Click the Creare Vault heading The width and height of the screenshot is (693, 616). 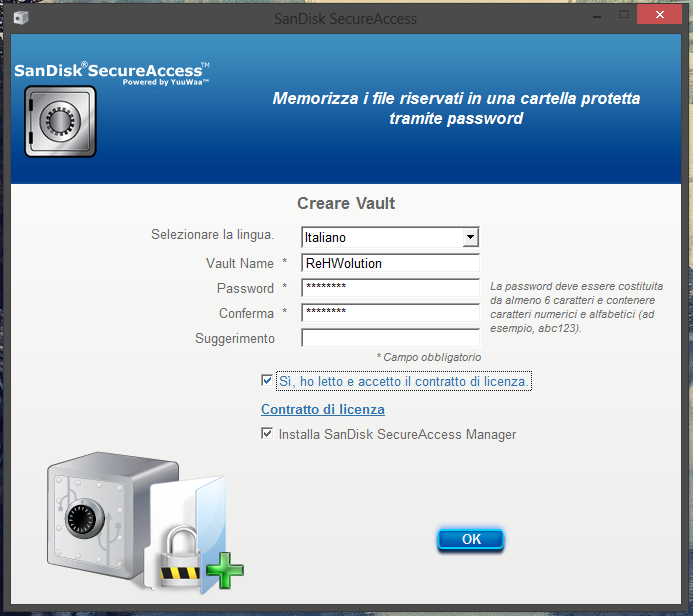pos(346,203)
